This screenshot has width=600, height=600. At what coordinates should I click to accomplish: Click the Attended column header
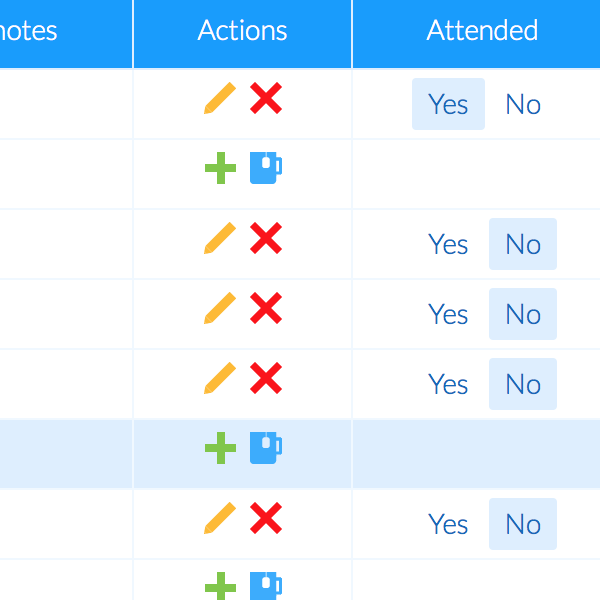tap(482, 30)
